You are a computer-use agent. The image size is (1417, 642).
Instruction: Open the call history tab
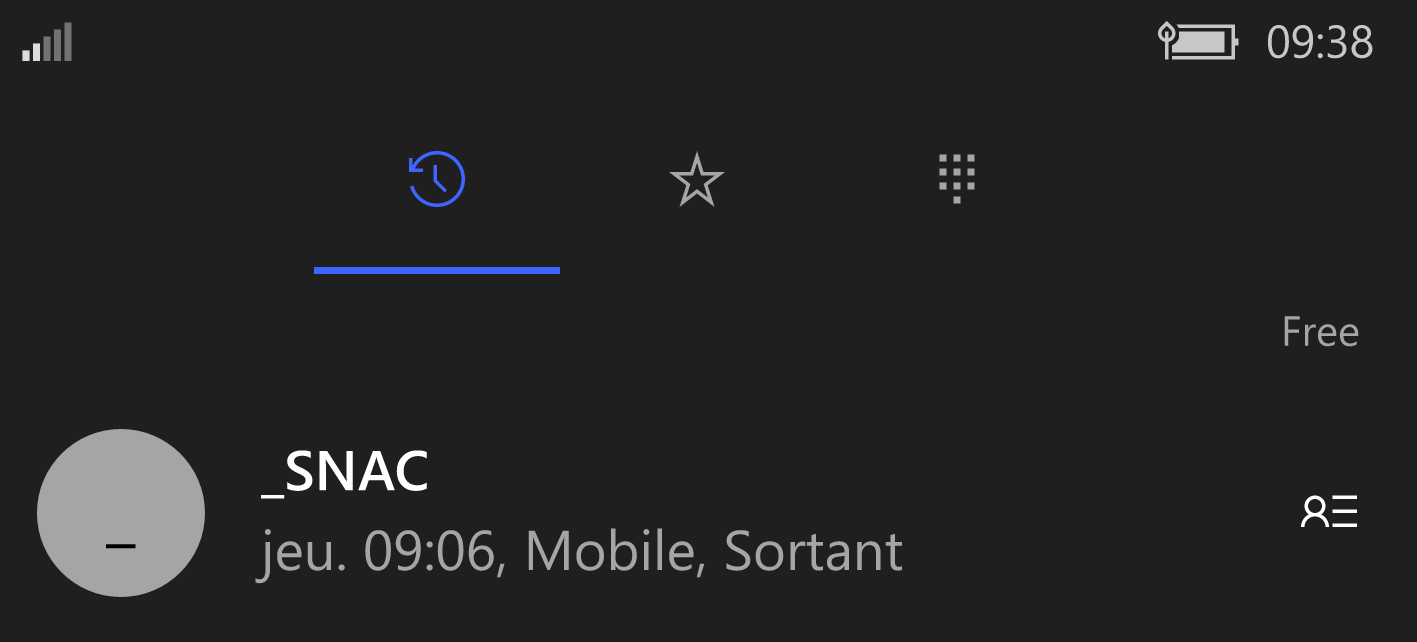[x=437, y=180]
